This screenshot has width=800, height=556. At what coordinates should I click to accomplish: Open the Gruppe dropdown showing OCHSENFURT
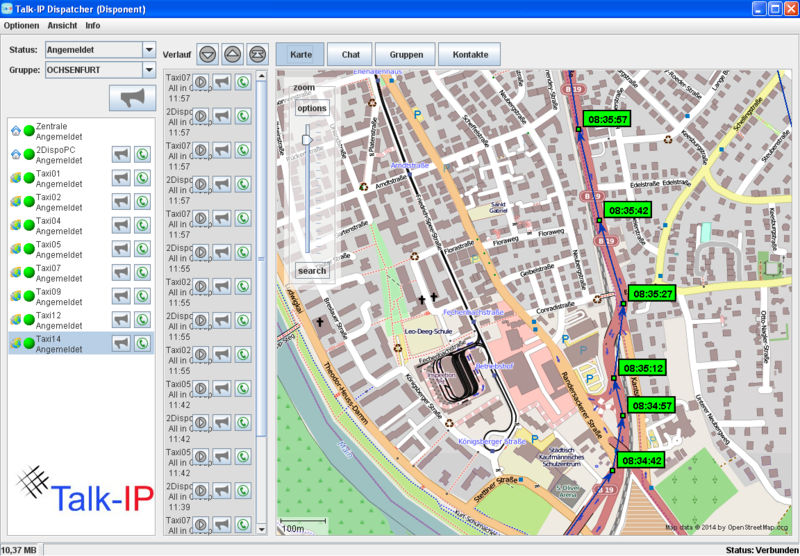click(149, 70)
